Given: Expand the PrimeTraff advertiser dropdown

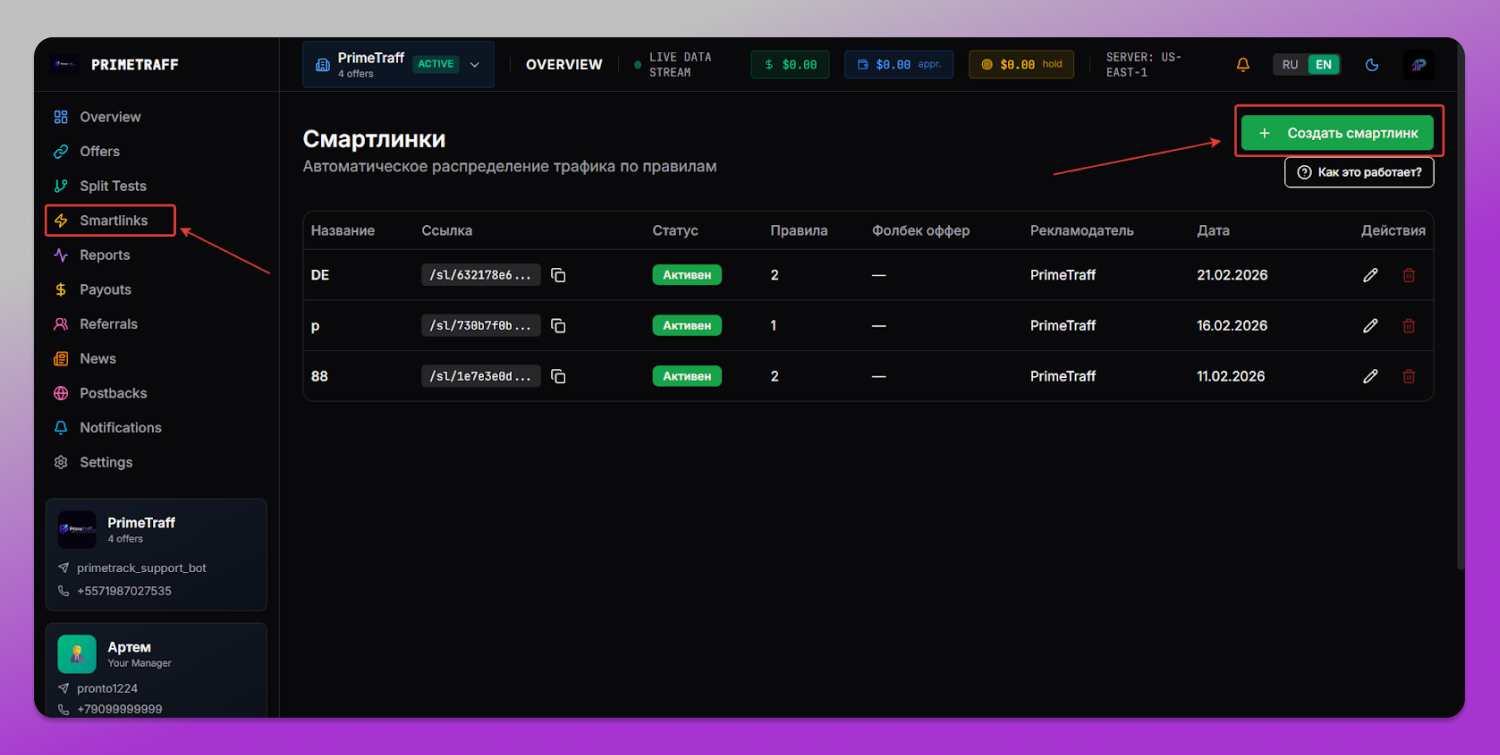Looking at the screenshot, I should point(398,64).
